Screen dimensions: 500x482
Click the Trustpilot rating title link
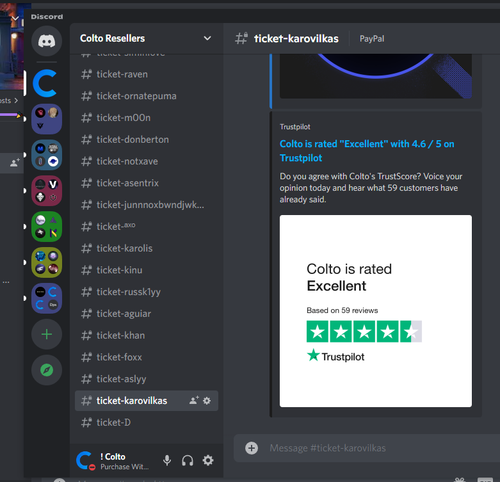point(367,151)
